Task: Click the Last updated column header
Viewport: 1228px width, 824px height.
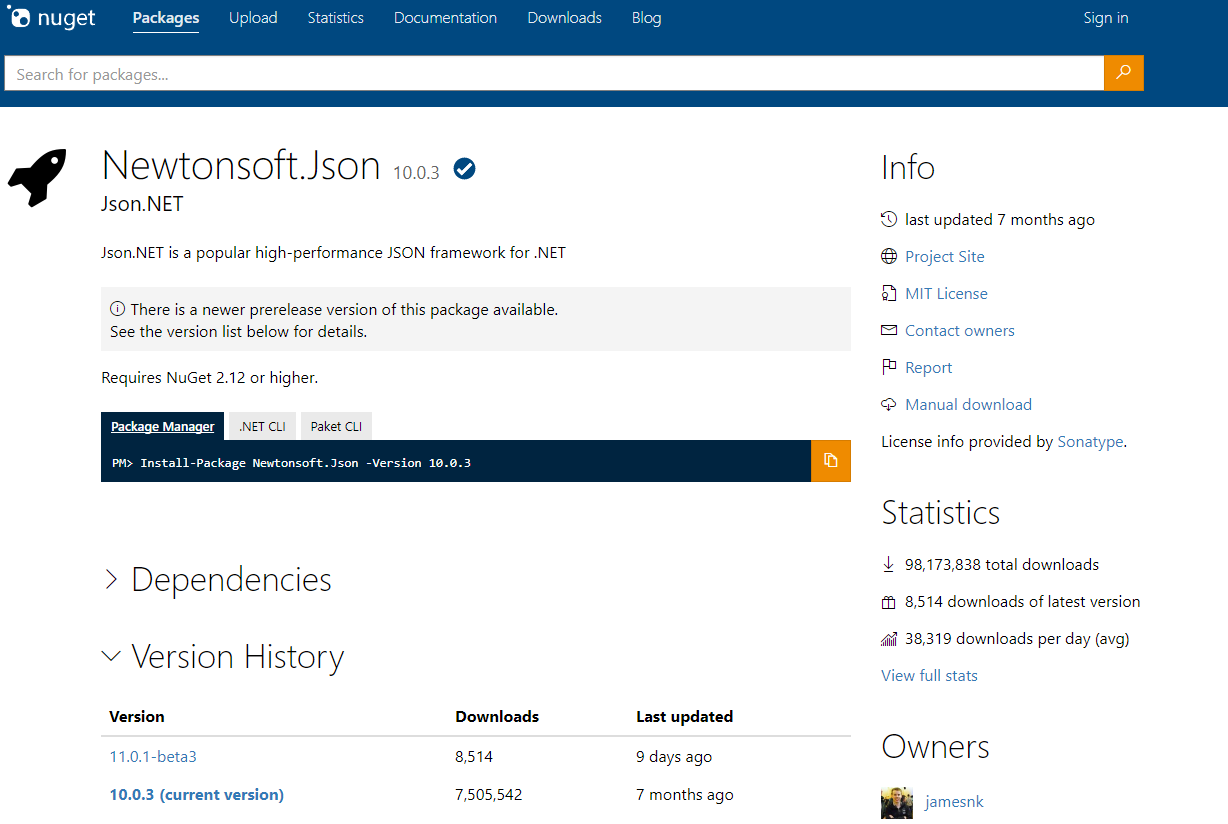Action: click(x=685, y=716)
